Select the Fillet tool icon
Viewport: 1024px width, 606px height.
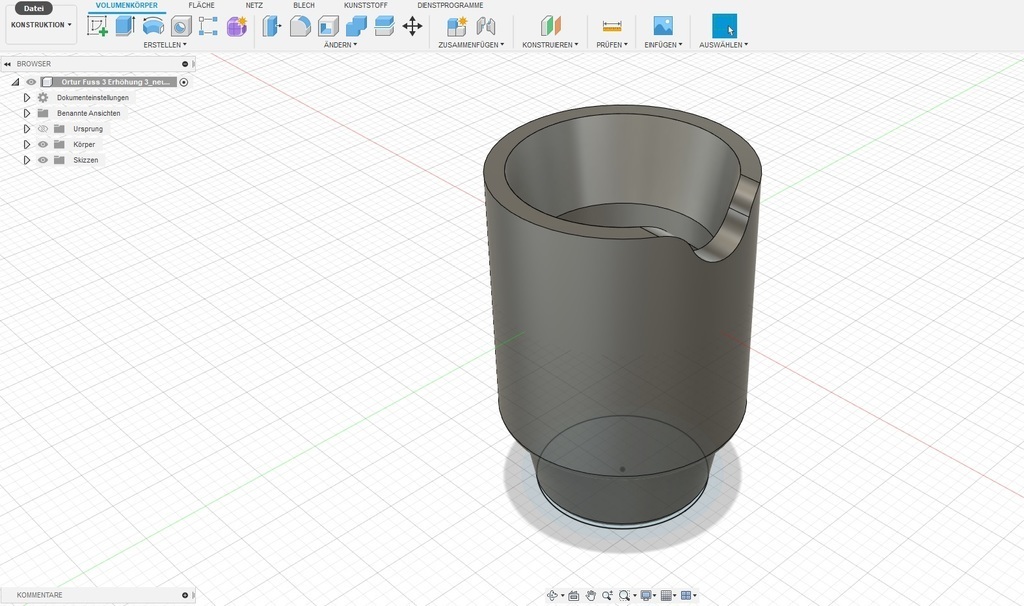pos(300,27)
